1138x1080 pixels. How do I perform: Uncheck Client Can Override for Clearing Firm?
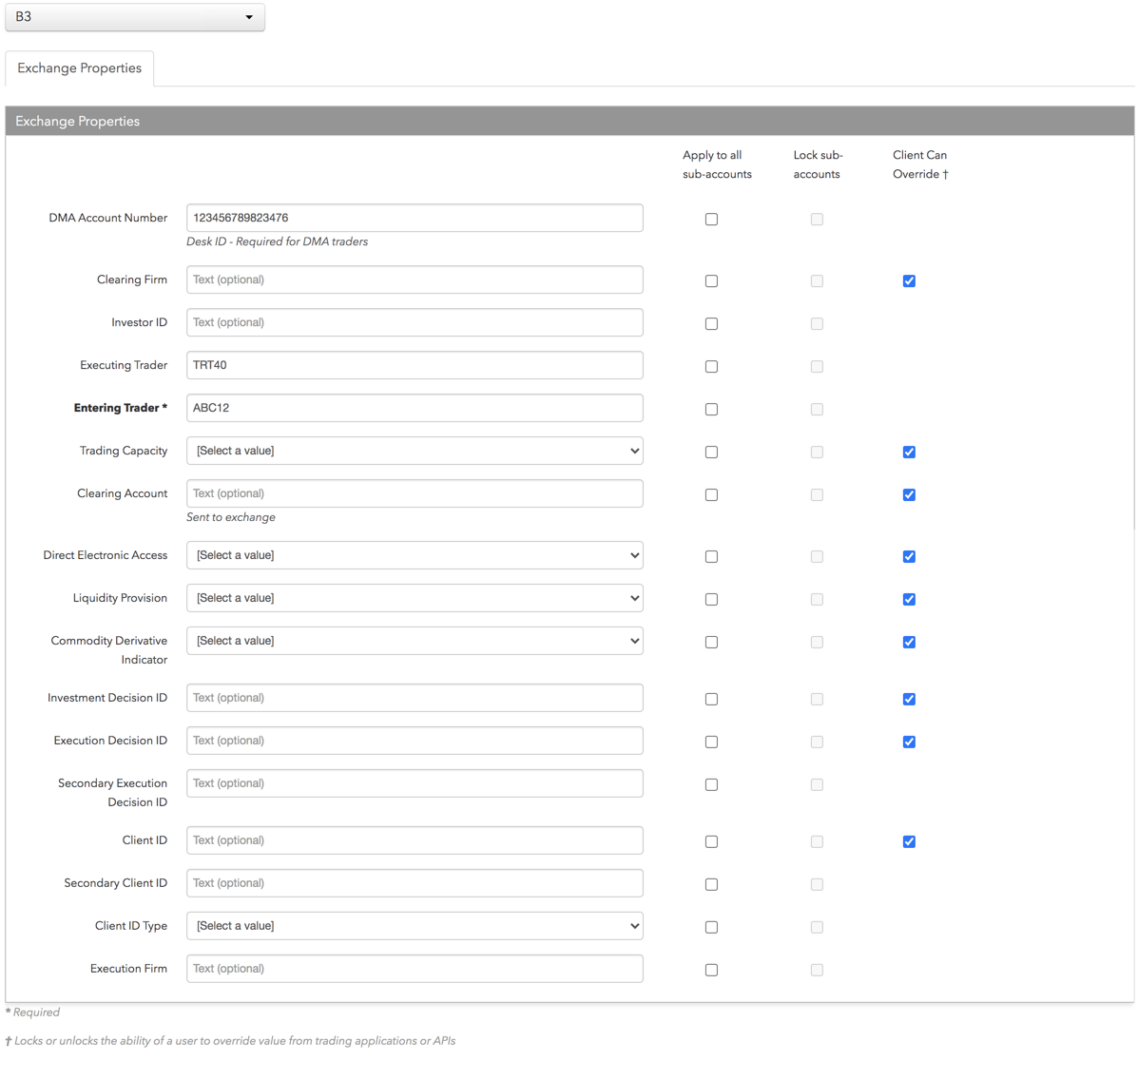coord(909,281)
